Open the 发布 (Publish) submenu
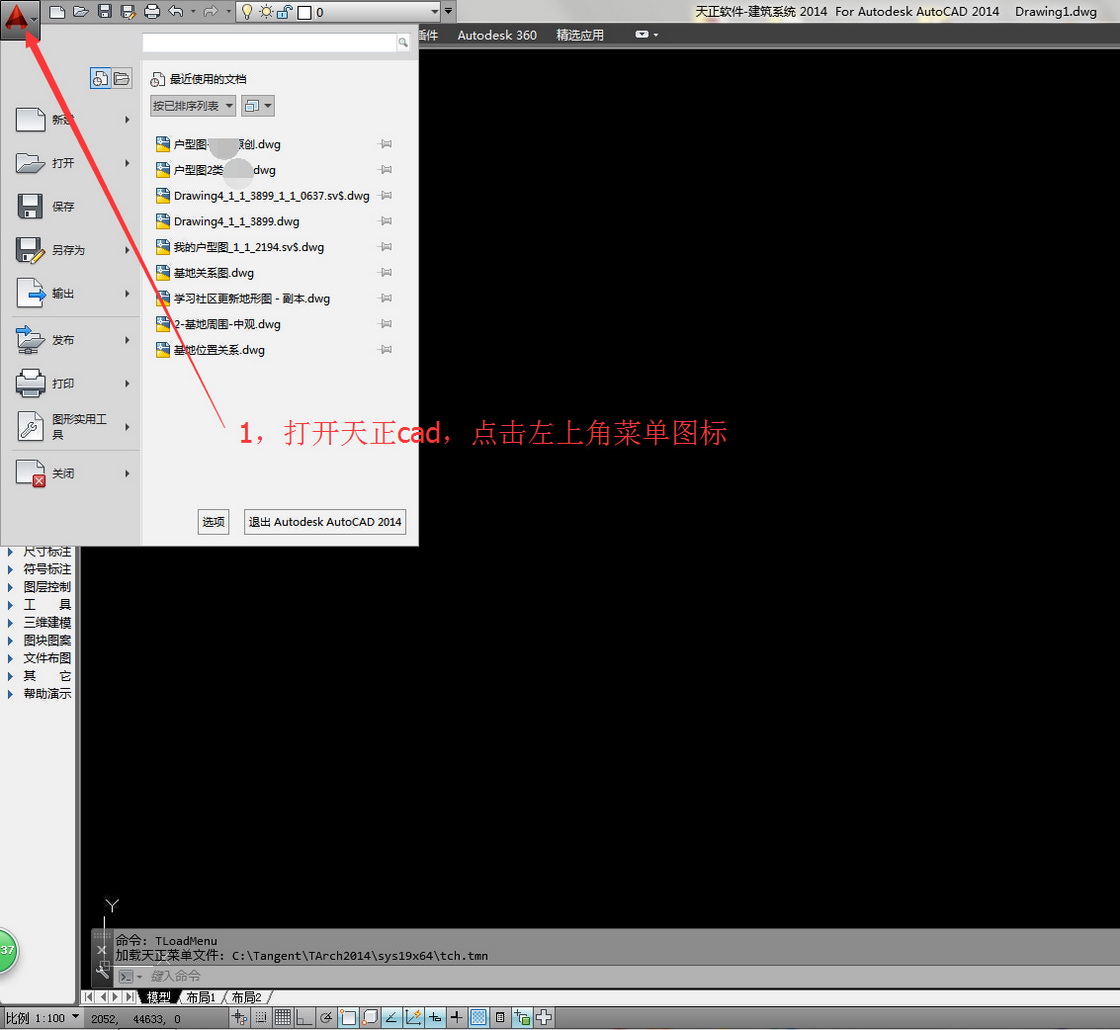1120x1030 pixels. (x=127, y=340)
